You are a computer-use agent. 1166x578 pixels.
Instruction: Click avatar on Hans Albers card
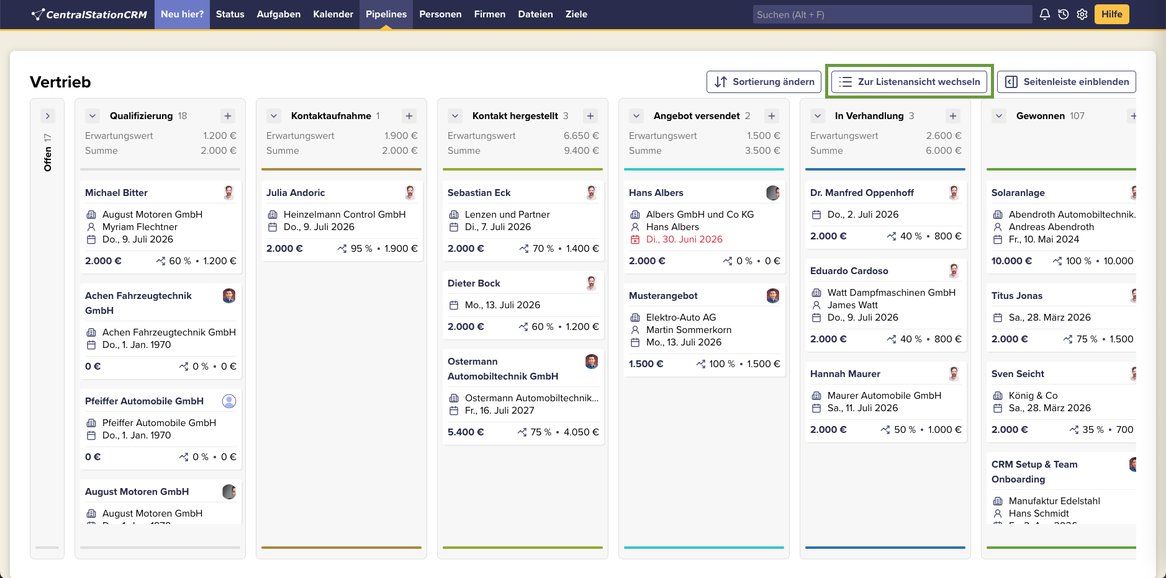click(773, 193)
